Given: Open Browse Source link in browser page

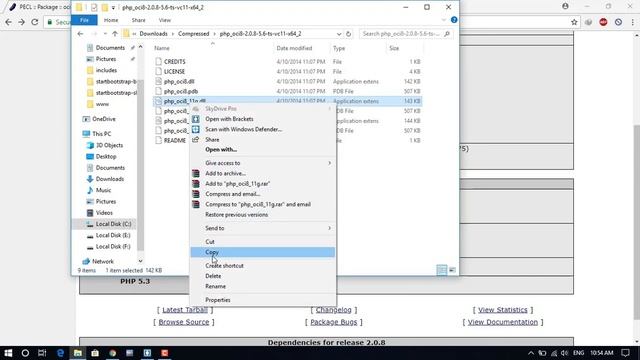Looking at the screenshot, I should coord(184,322).
